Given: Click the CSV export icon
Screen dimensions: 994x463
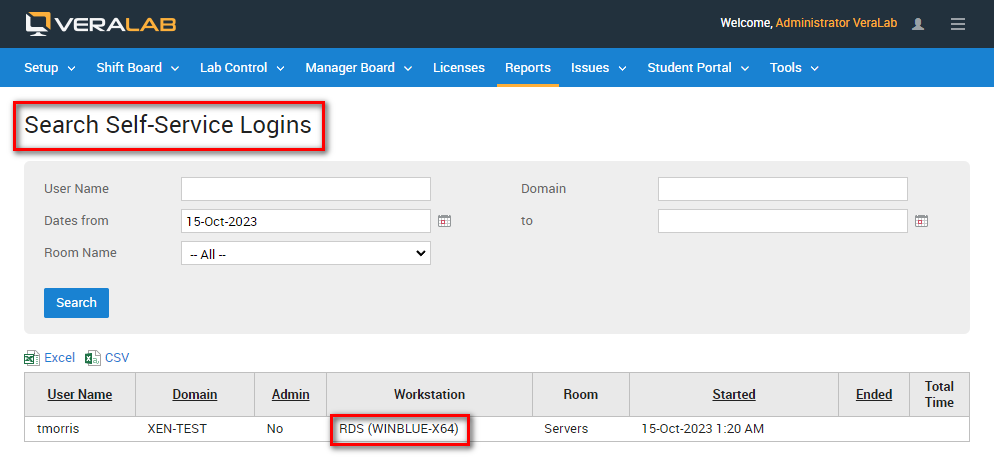Looking at the screenshot, I should (x=93, y=358).
